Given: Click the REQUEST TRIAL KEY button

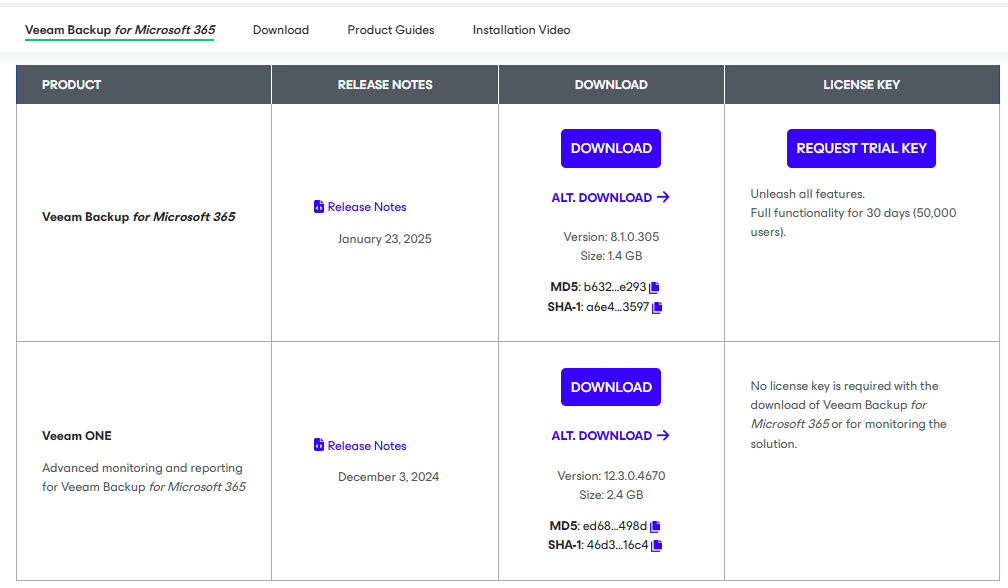Looking at the screenshot, I should (861, 148).
